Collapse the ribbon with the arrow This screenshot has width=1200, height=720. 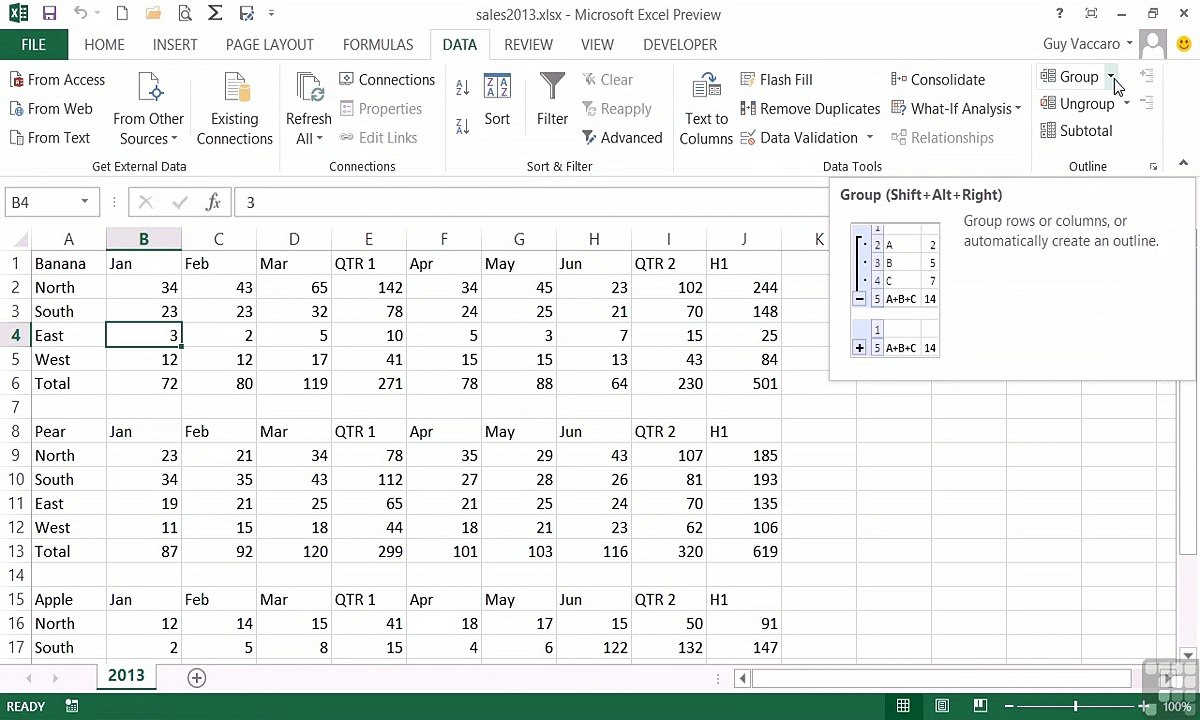pyautogui.click(x=1183, y=163)
